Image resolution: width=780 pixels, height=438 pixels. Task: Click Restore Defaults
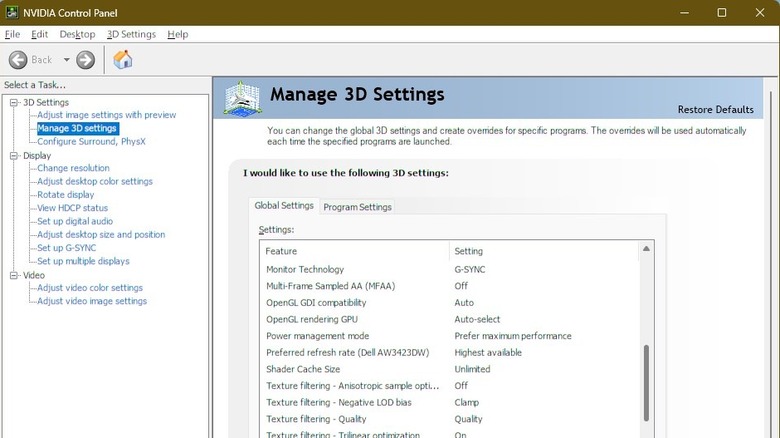click(x=715, y=109)
